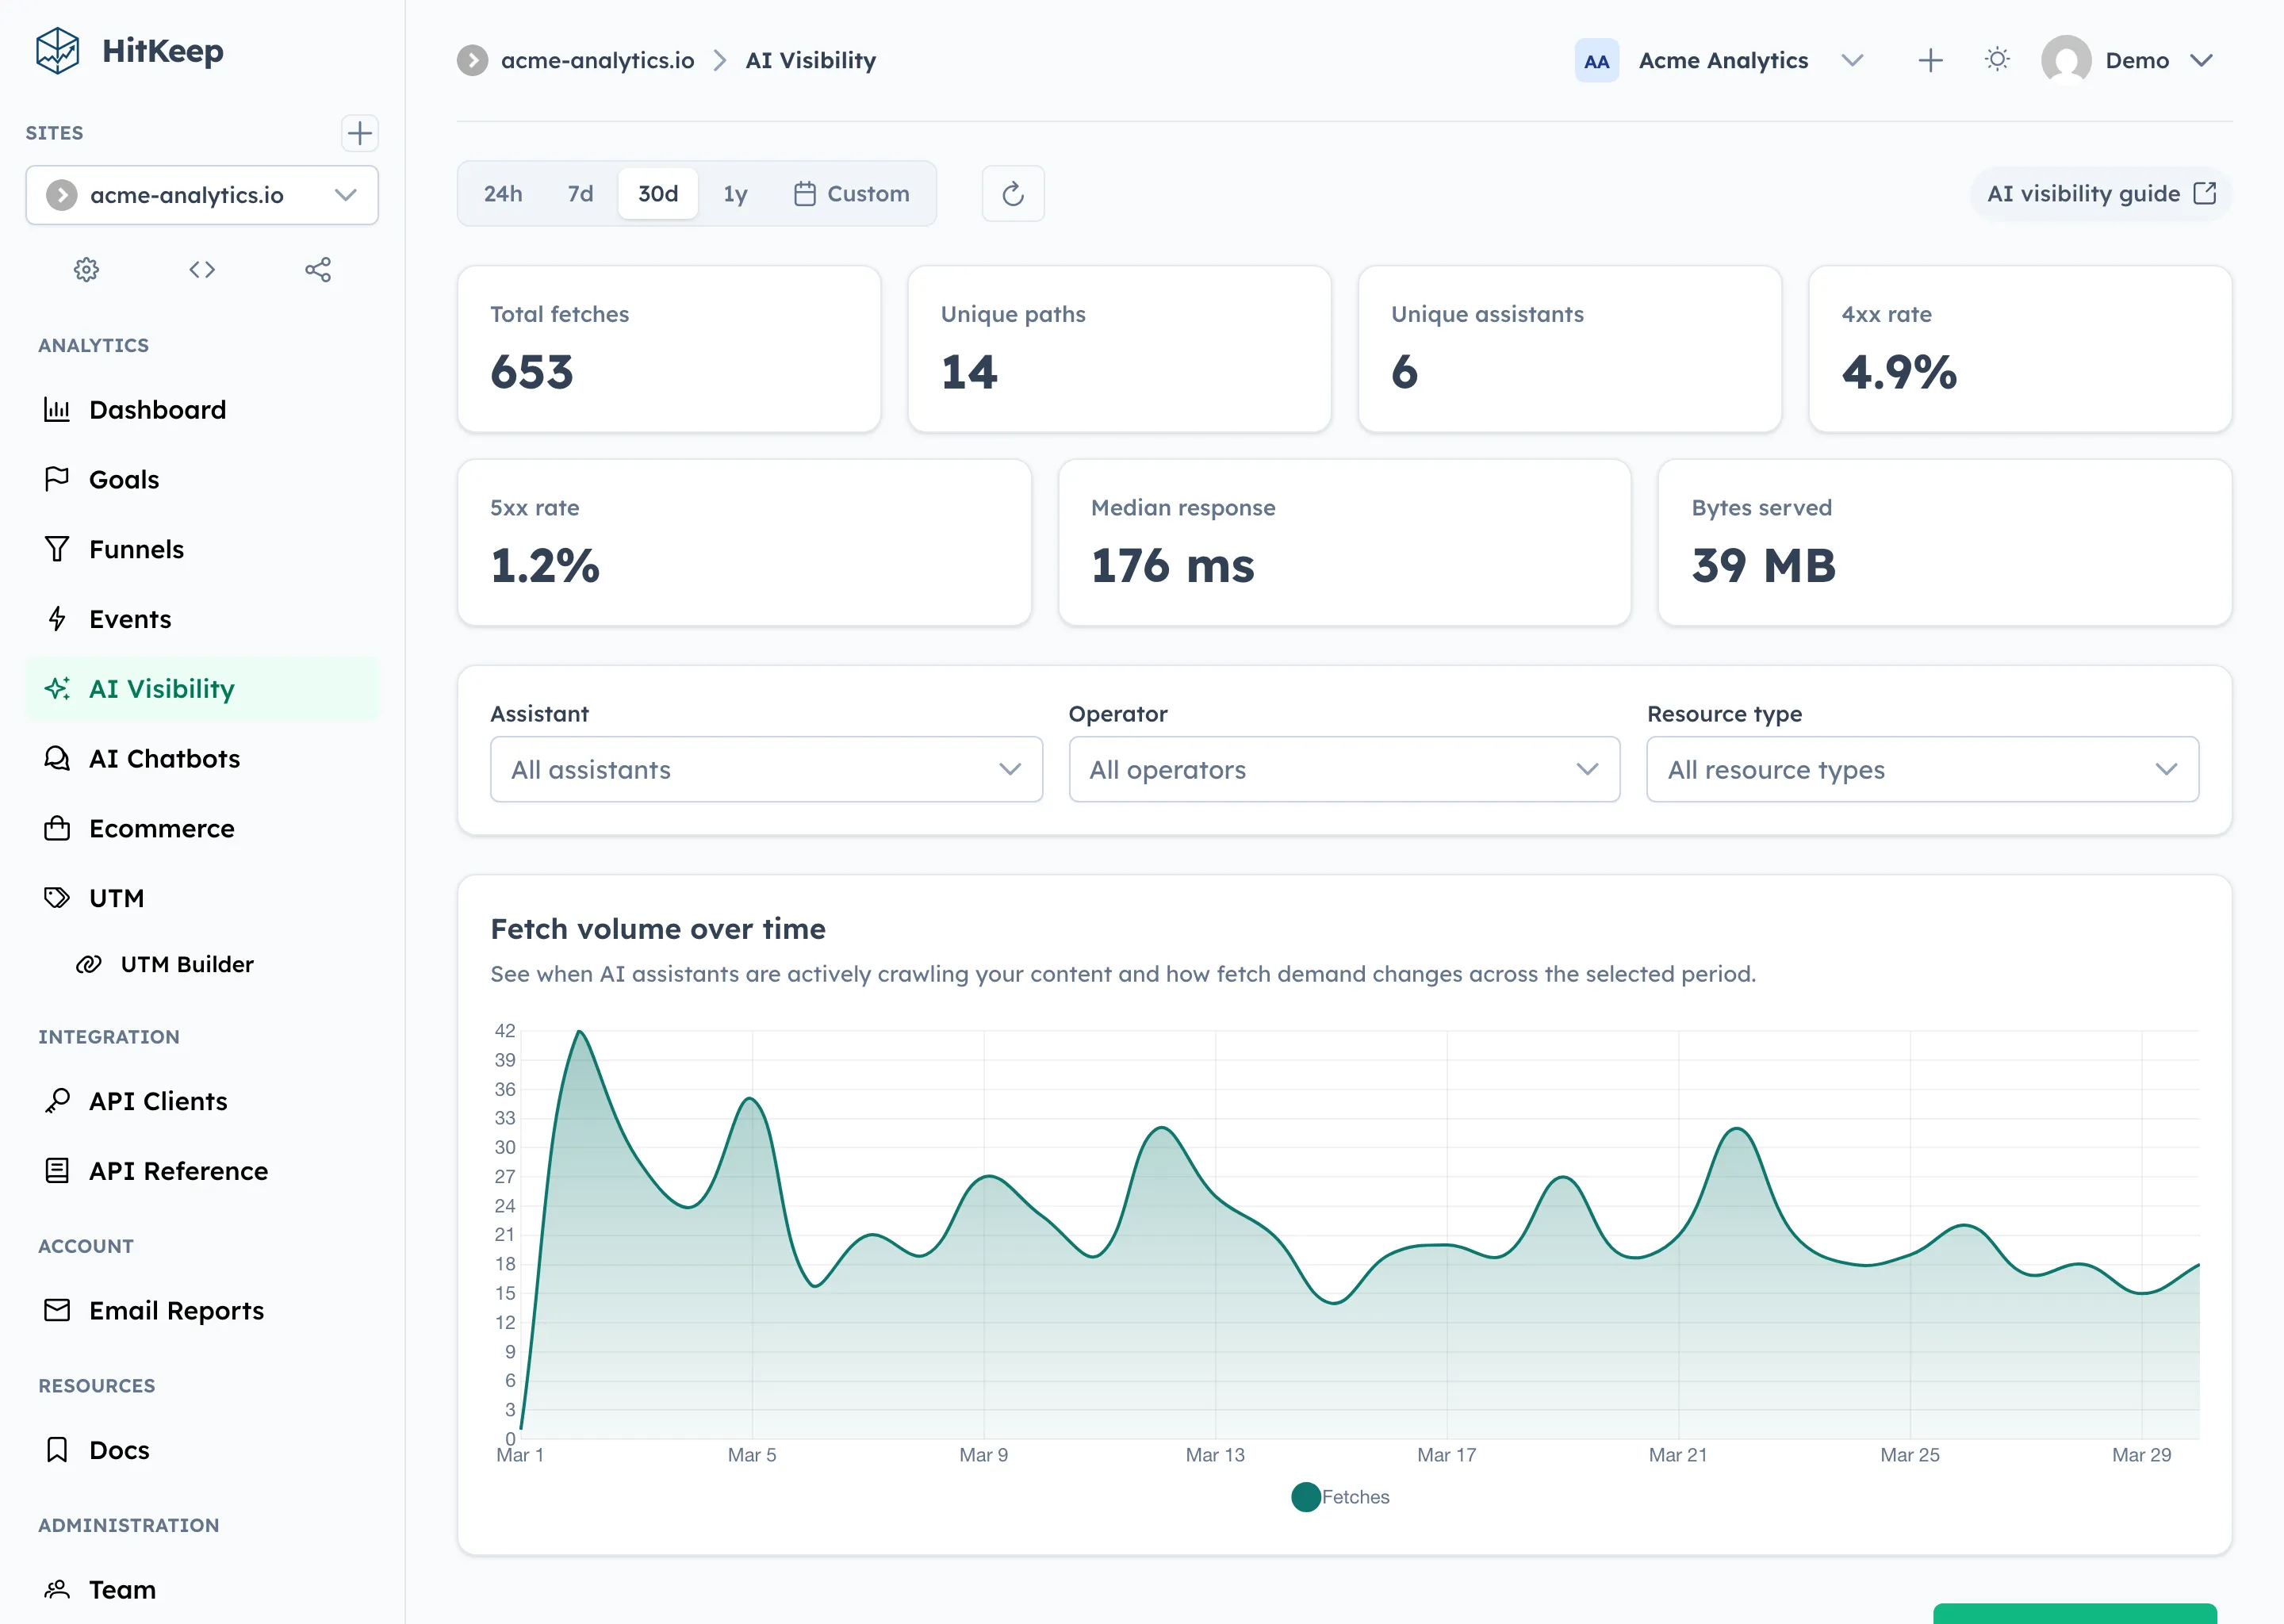Expand the All resource types dropdown
Screen dimensions: 2284x1624
click(1921, 769)
